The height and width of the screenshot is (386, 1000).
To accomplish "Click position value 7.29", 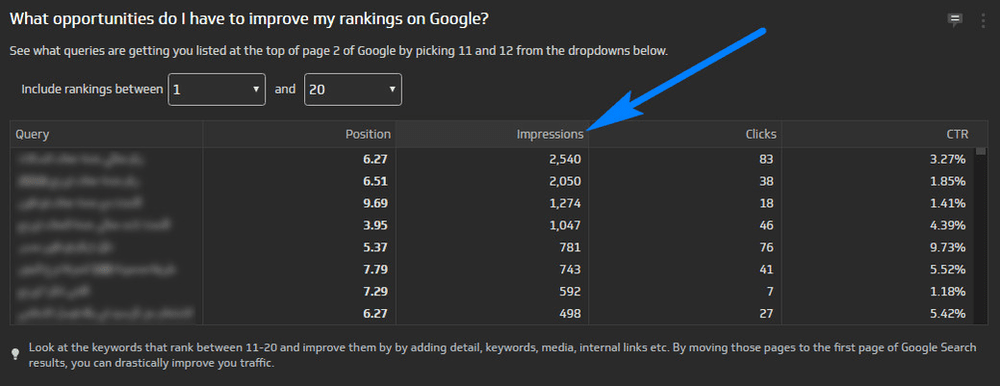I will [x=375, y=292].
